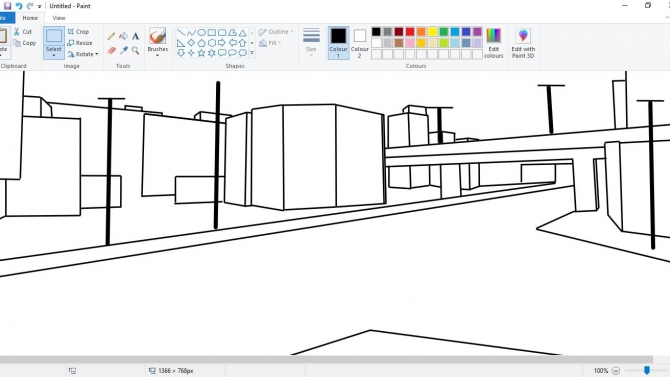
Task: Pick the pink palette swatch
Action: click(x=410, y=43)
